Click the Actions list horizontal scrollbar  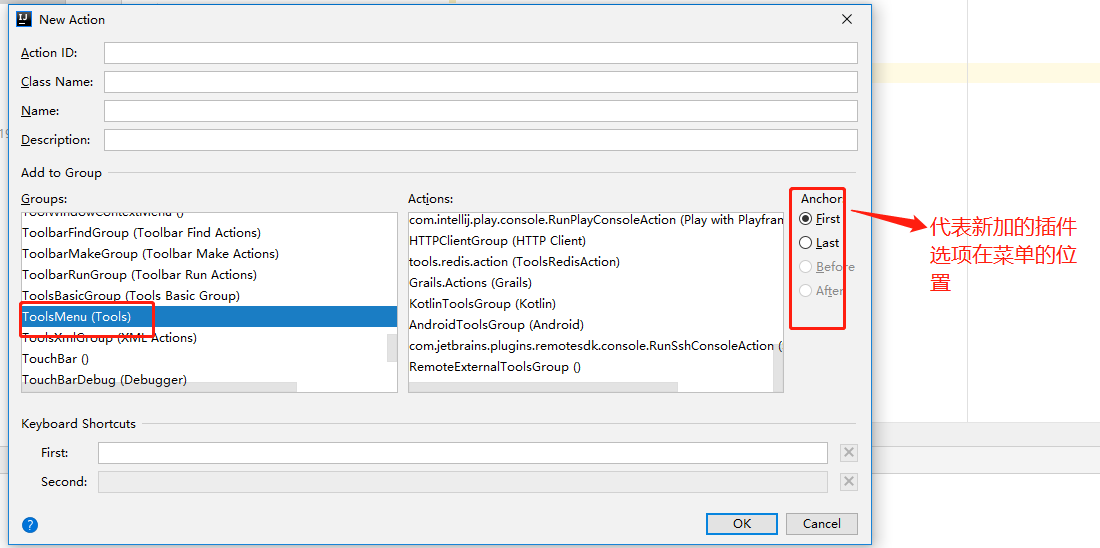[x=543, y=387]
